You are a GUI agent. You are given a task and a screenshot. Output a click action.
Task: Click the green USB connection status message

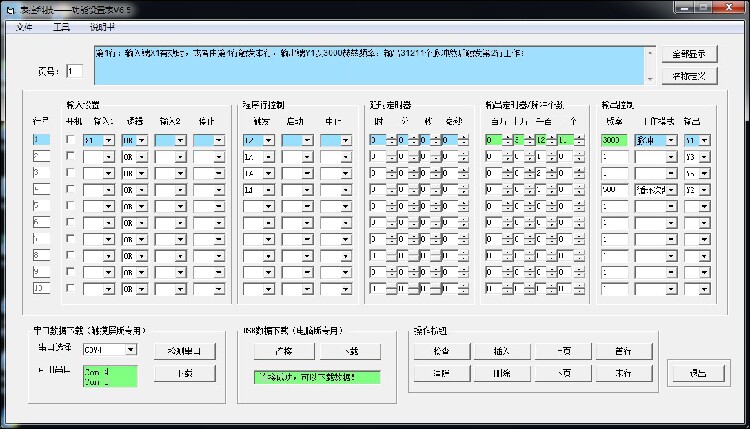tap(317, 377)
